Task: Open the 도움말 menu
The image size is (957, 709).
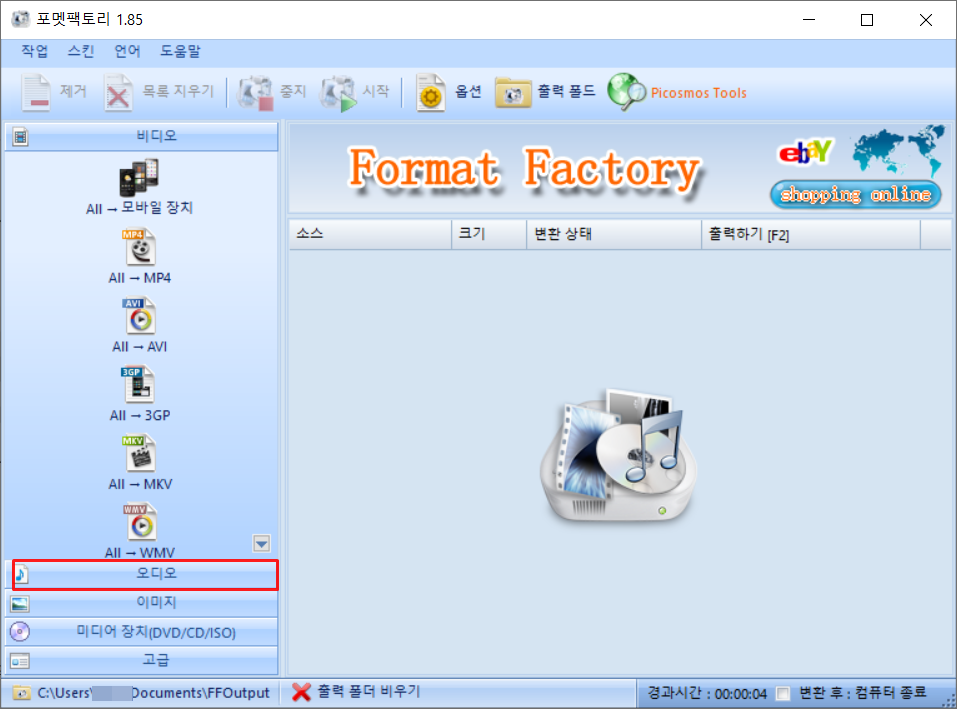Action: (x=180, y=51)
